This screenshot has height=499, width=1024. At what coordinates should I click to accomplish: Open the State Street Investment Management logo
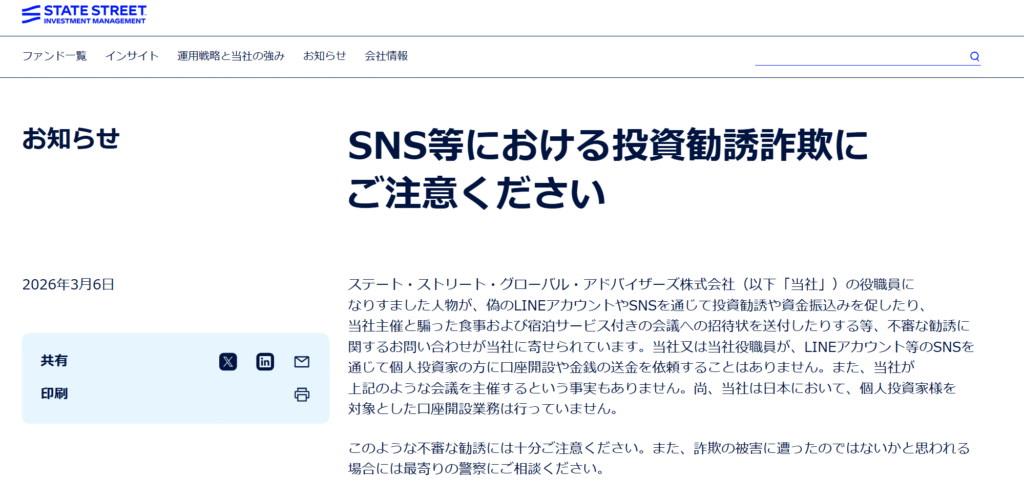[x=84, y=14]
